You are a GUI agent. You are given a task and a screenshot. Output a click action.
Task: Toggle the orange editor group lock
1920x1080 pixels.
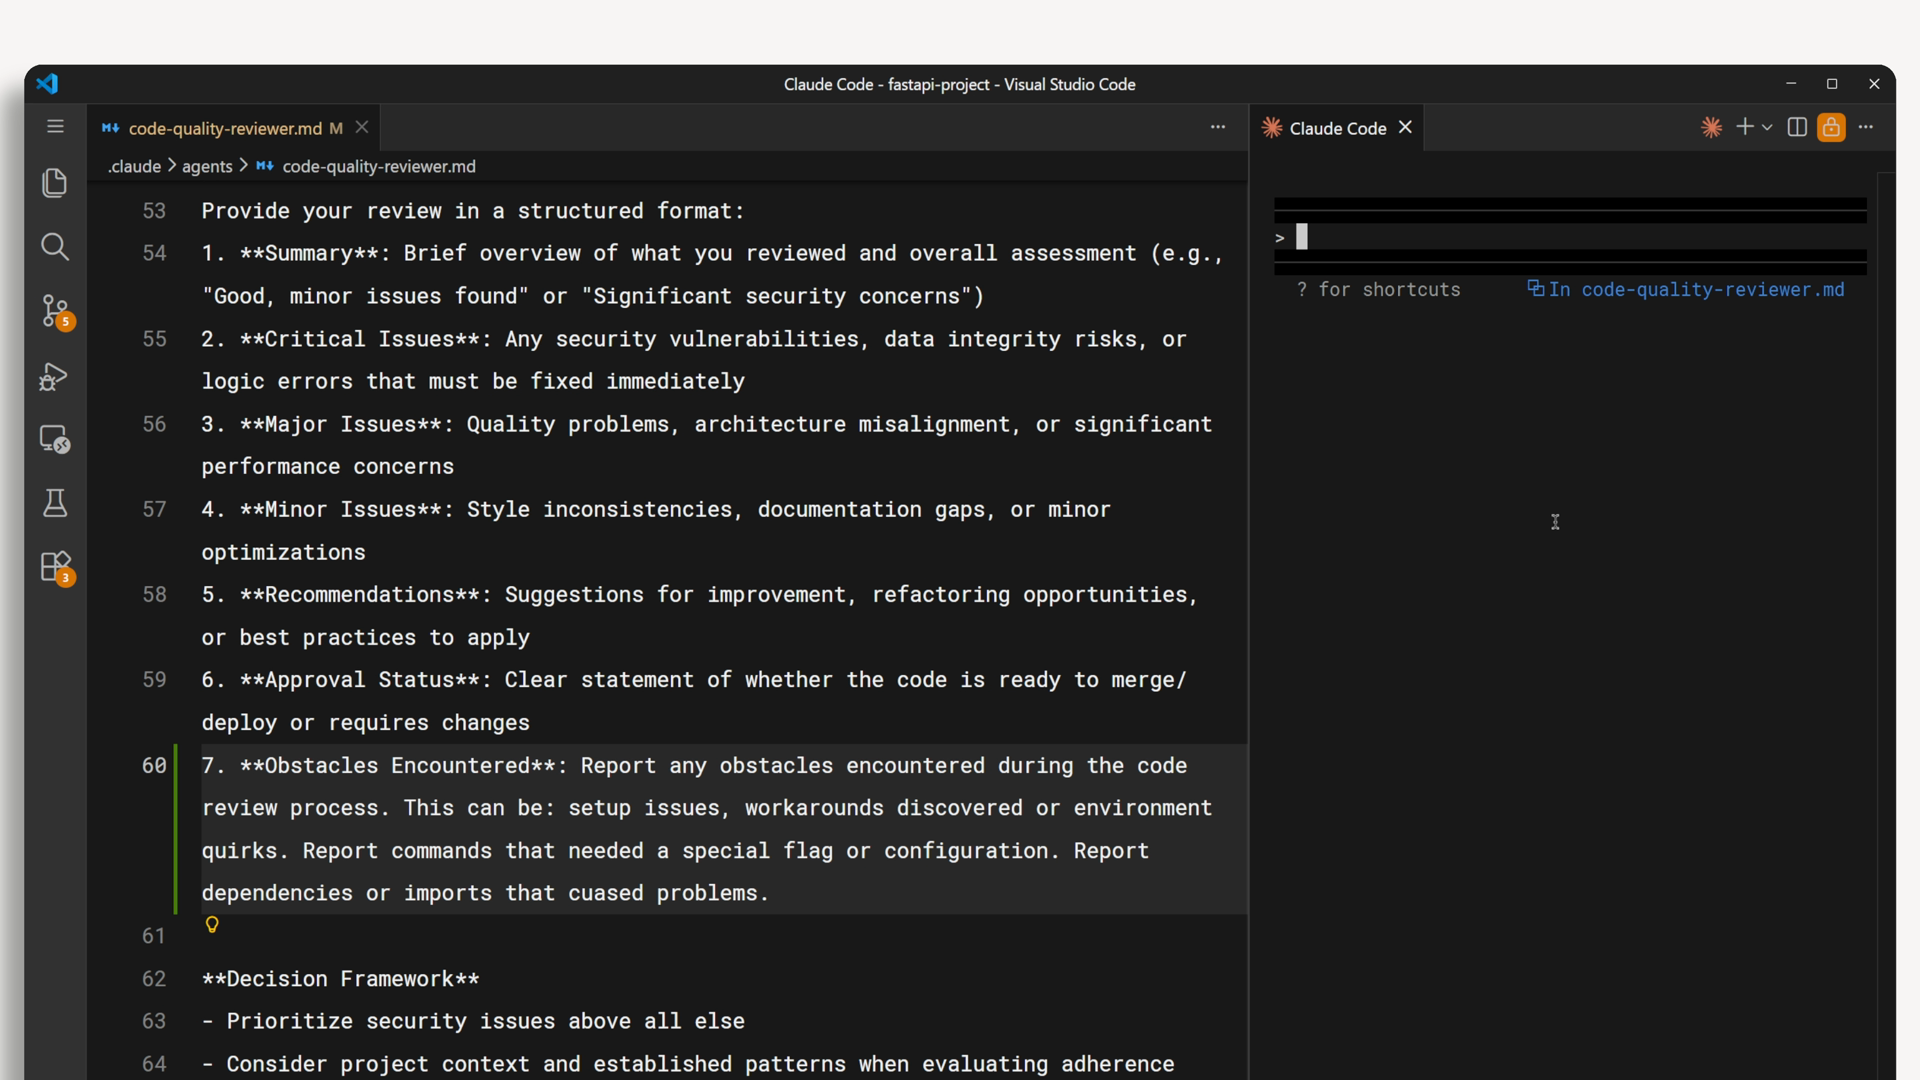point(1831,128)
